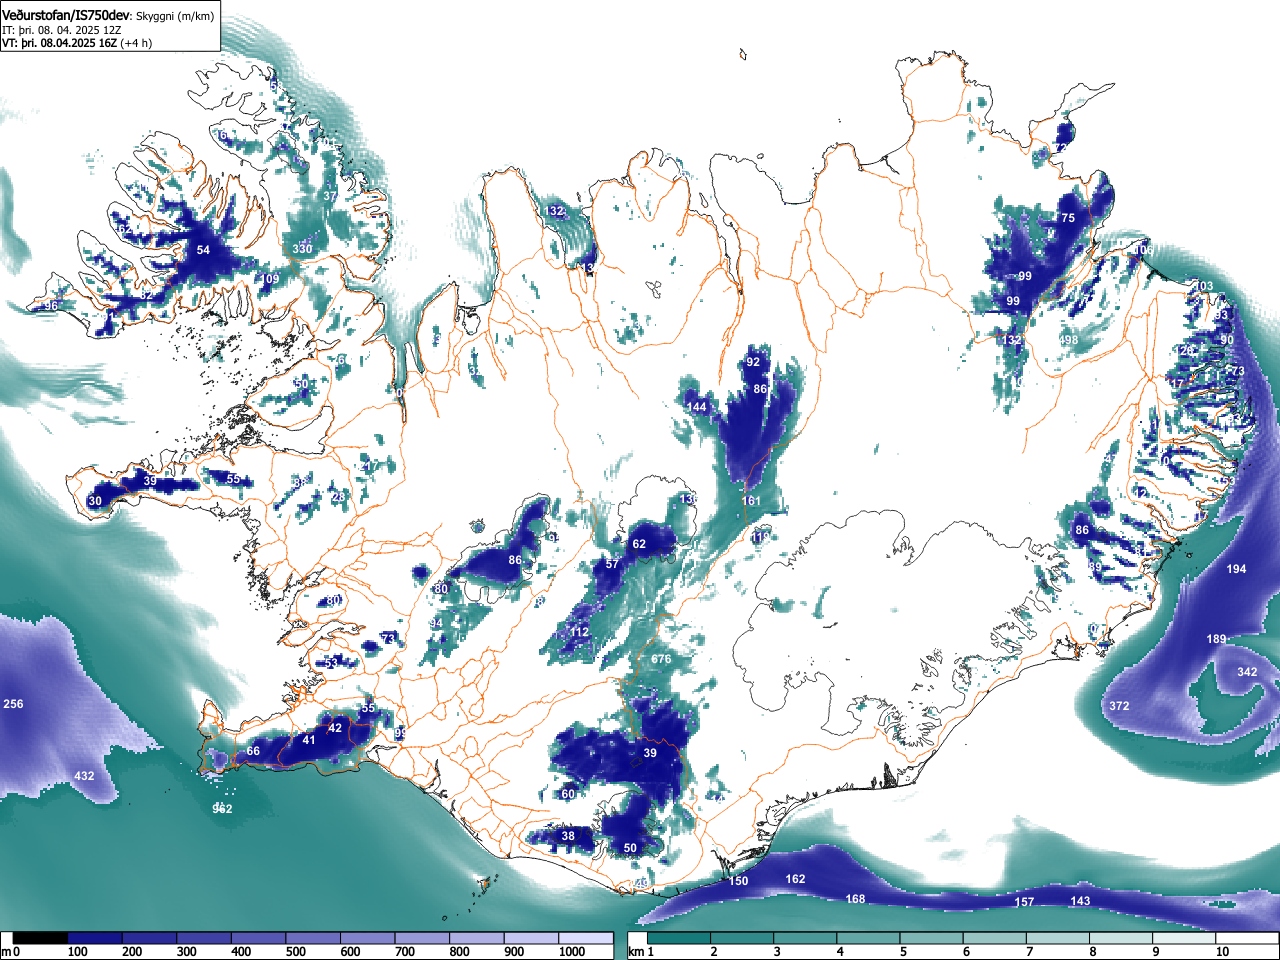Click the 57 value in the central fog patch
The width and height of the screenshot is (1280, 960).
tap(612, 564)
